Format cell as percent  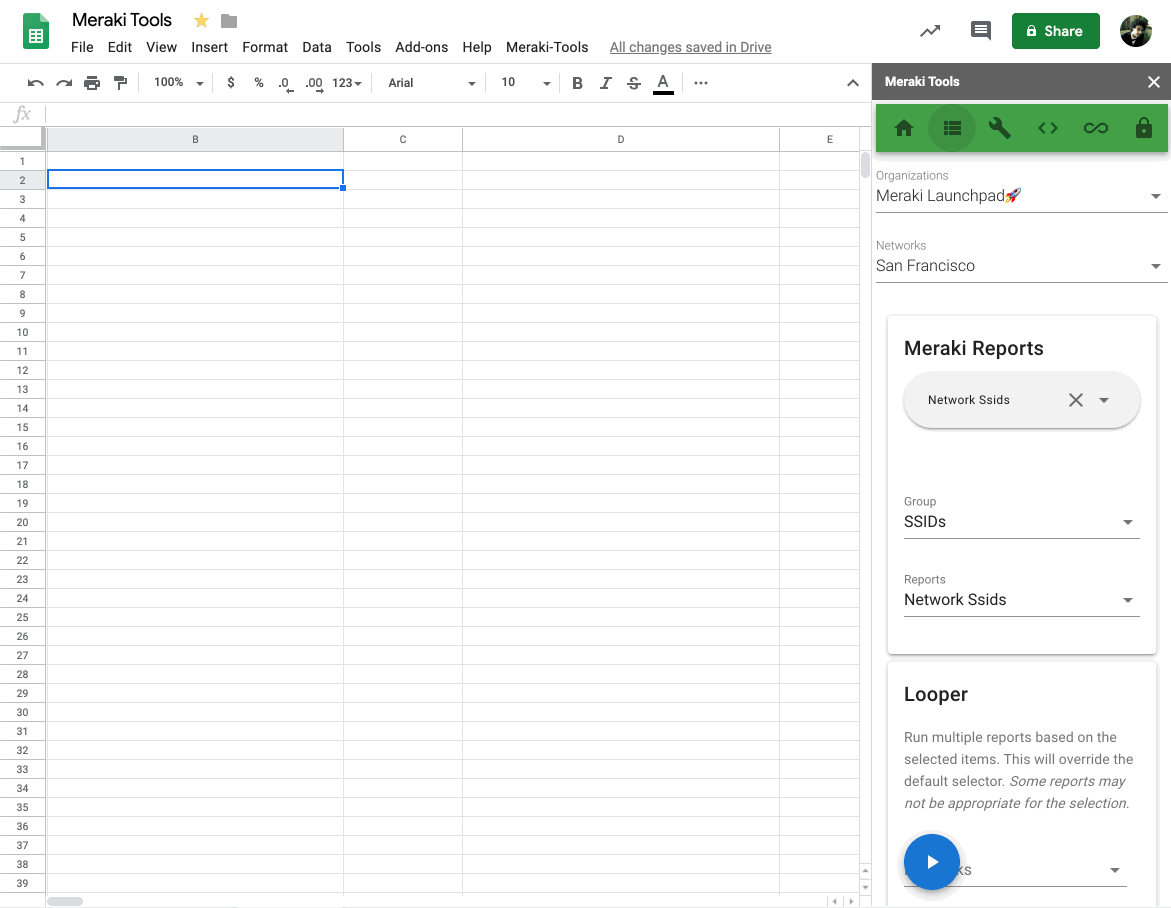click(x=258, y=83)
